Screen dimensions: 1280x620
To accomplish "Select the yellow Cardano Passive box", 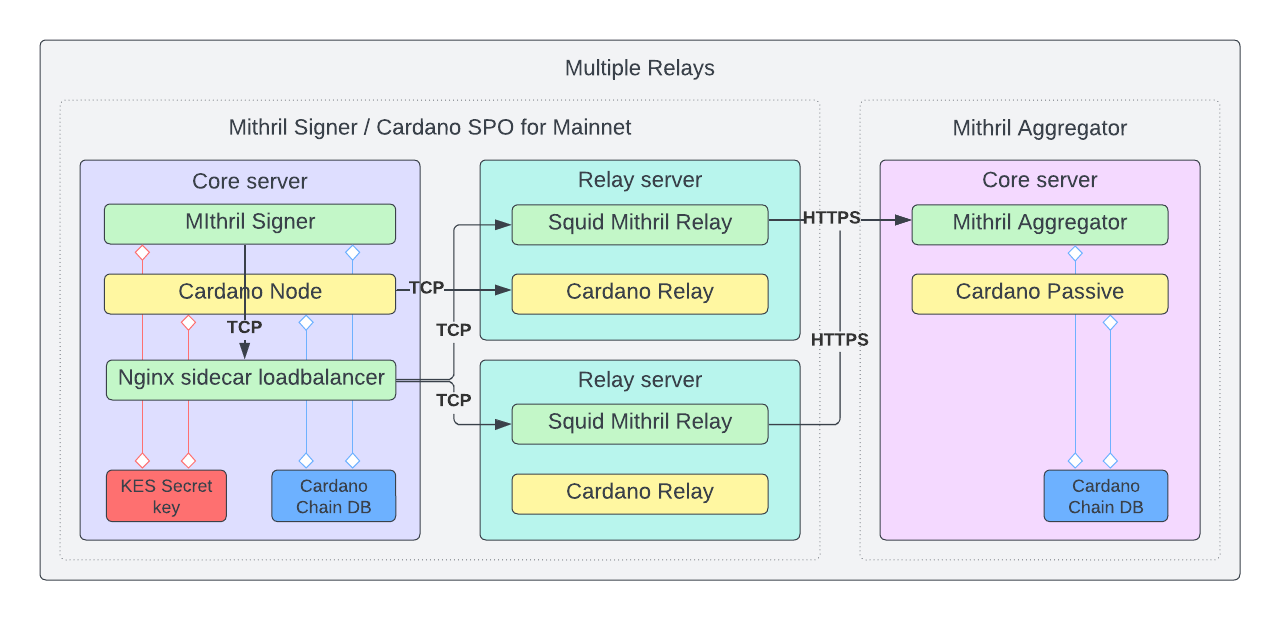I will pos(1040,293).
